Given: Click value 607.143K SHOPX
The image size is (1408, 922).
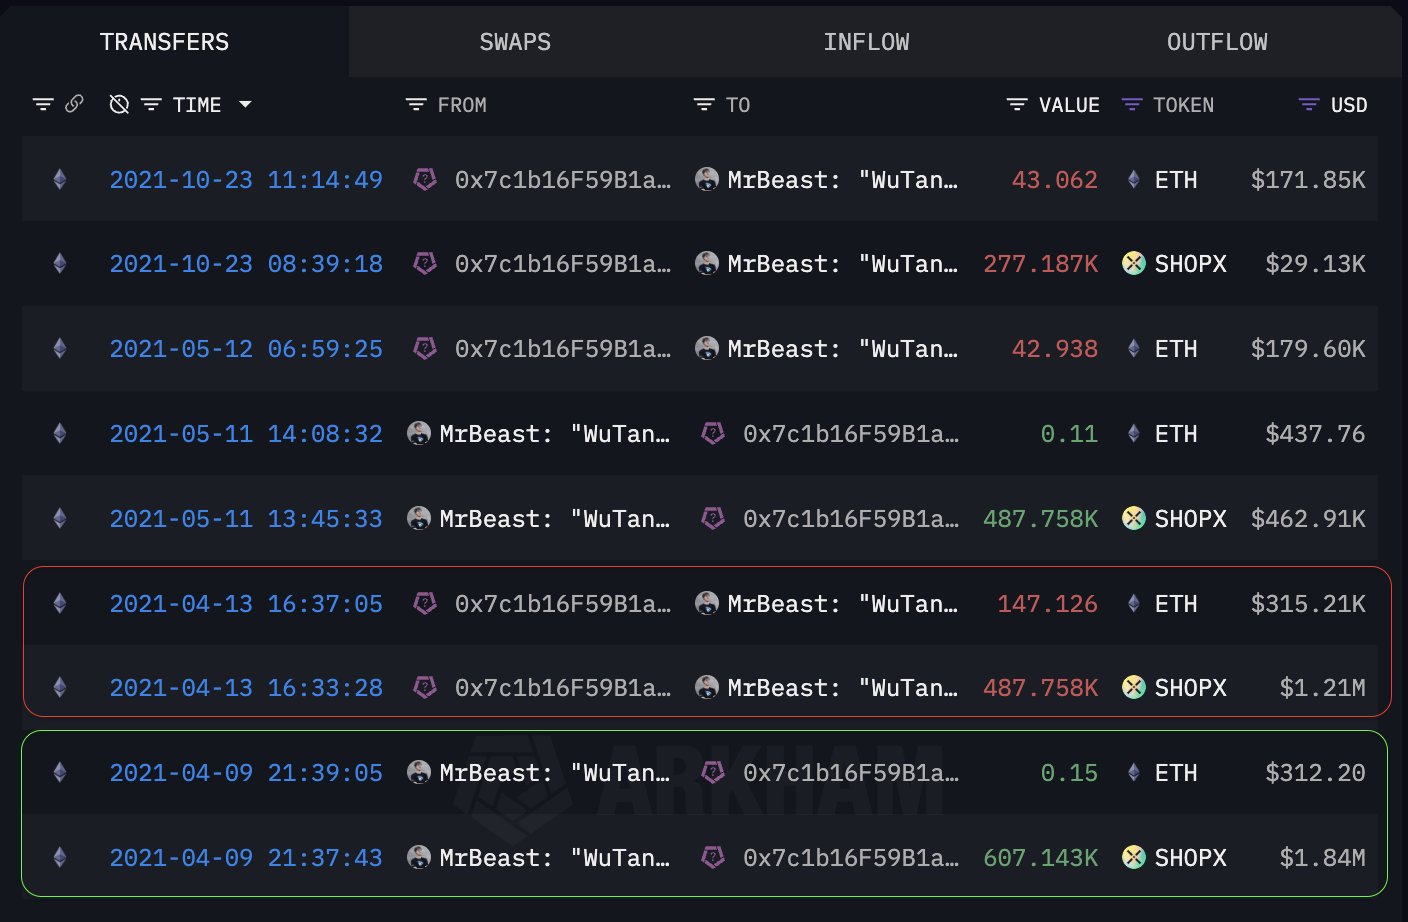Looking at the screenshot, I should coord(1041,858).
